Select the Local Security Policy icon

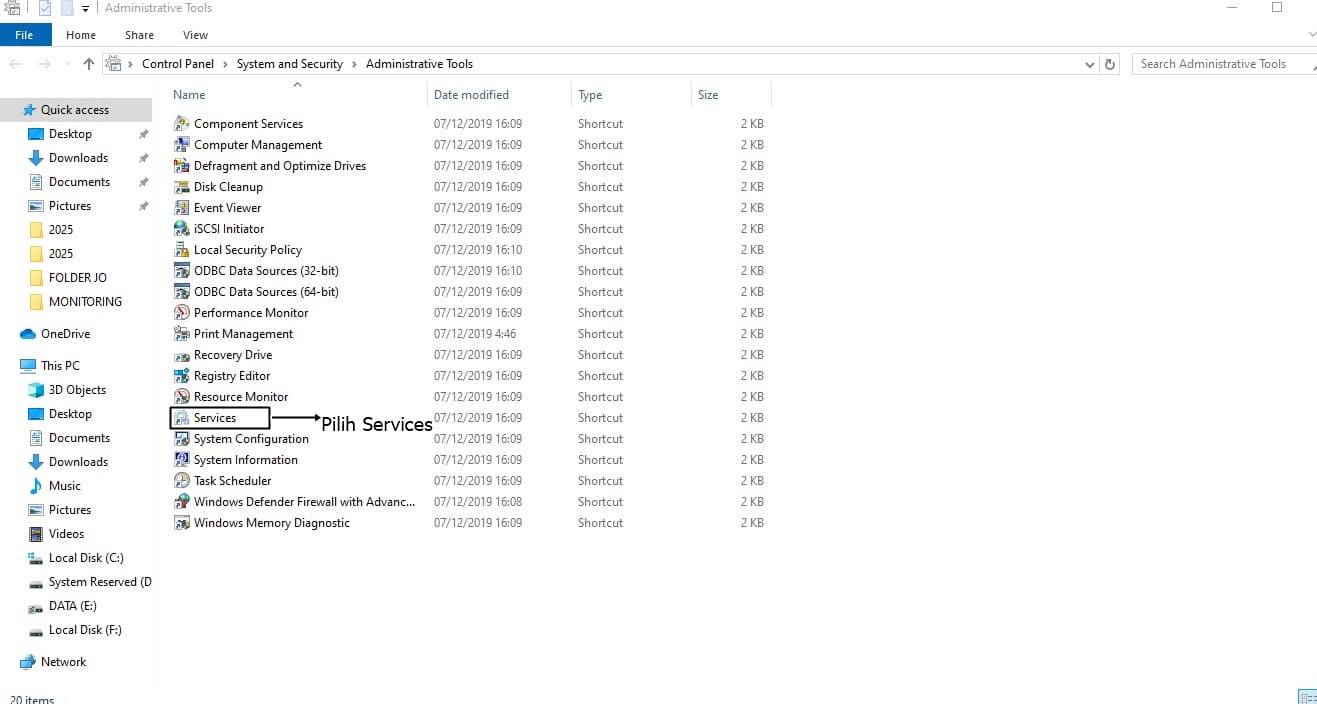point(181,249)
